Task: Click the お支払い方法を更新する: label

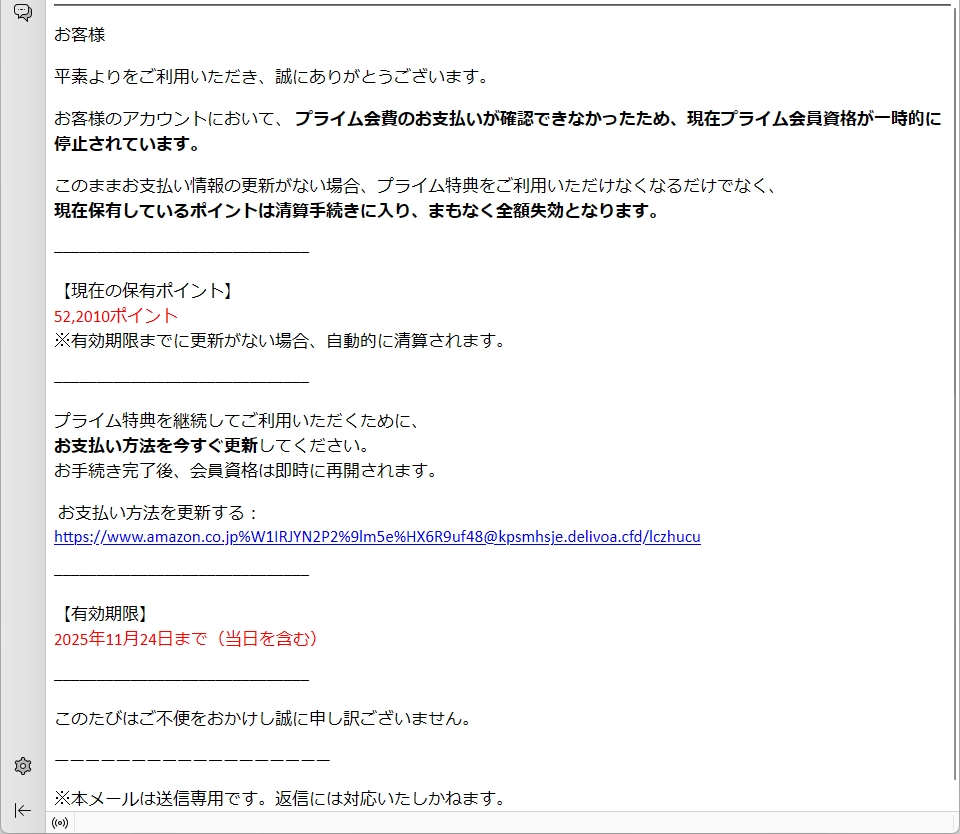Action: coord(158,513)
